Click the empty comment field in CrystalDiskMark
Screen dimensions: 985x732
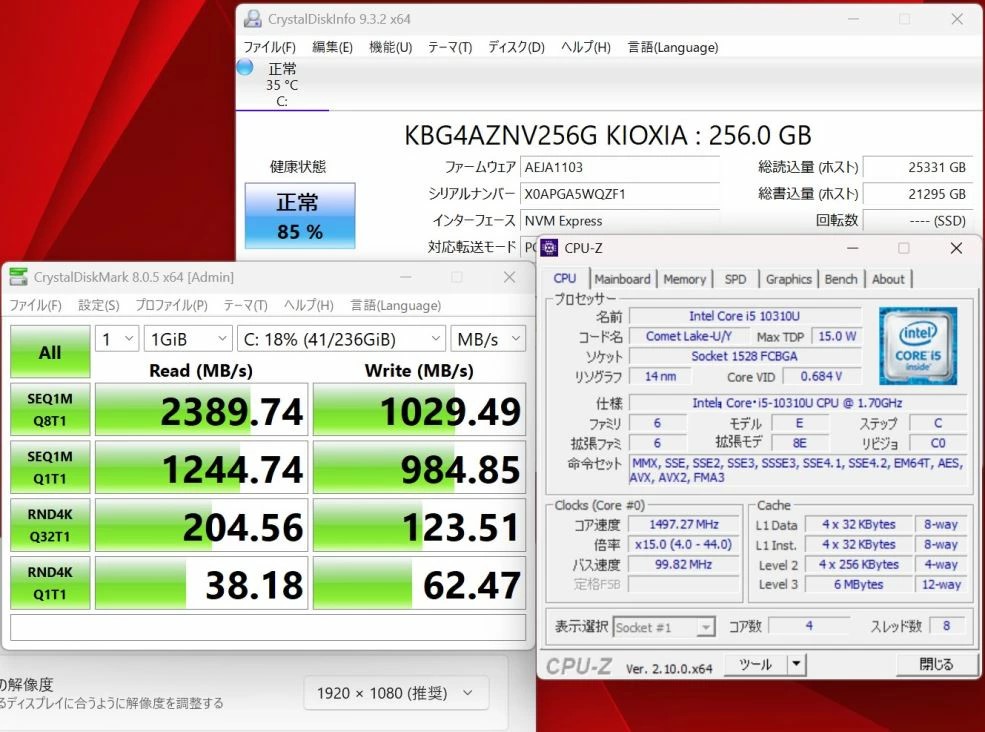point(268,627)
